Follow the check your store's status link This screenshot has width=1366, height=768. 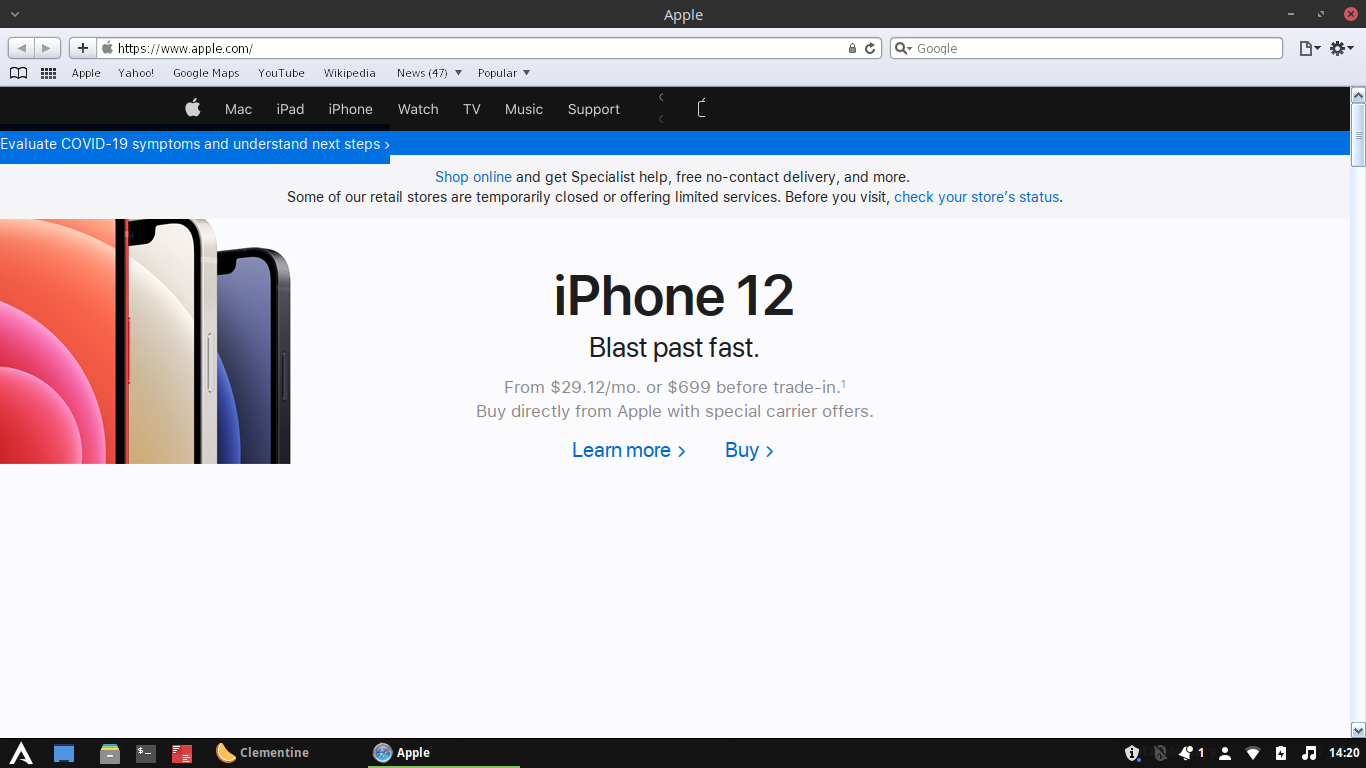point(977,197)
